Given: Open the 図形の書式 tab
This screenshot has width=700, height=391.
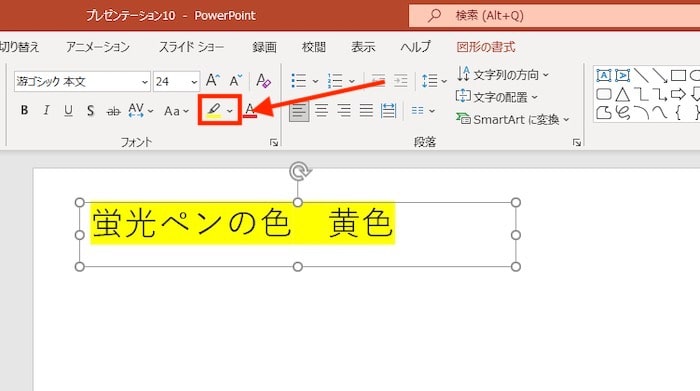Looking at the screenshot, I should tap(486, 47).
